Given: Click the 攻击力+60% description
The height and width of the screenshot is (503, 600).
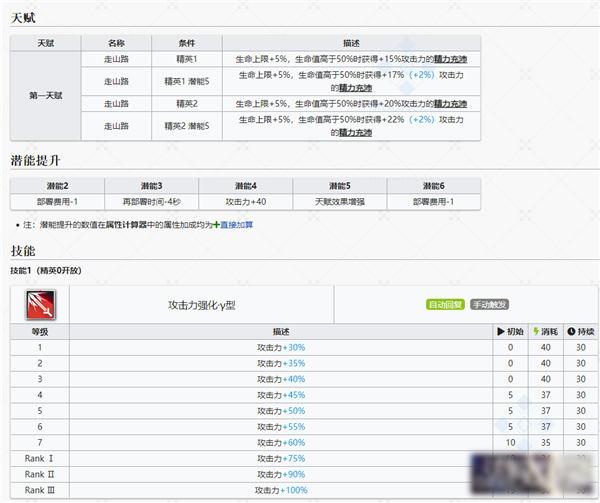Looking at the screenshot, I should point(281,443).
